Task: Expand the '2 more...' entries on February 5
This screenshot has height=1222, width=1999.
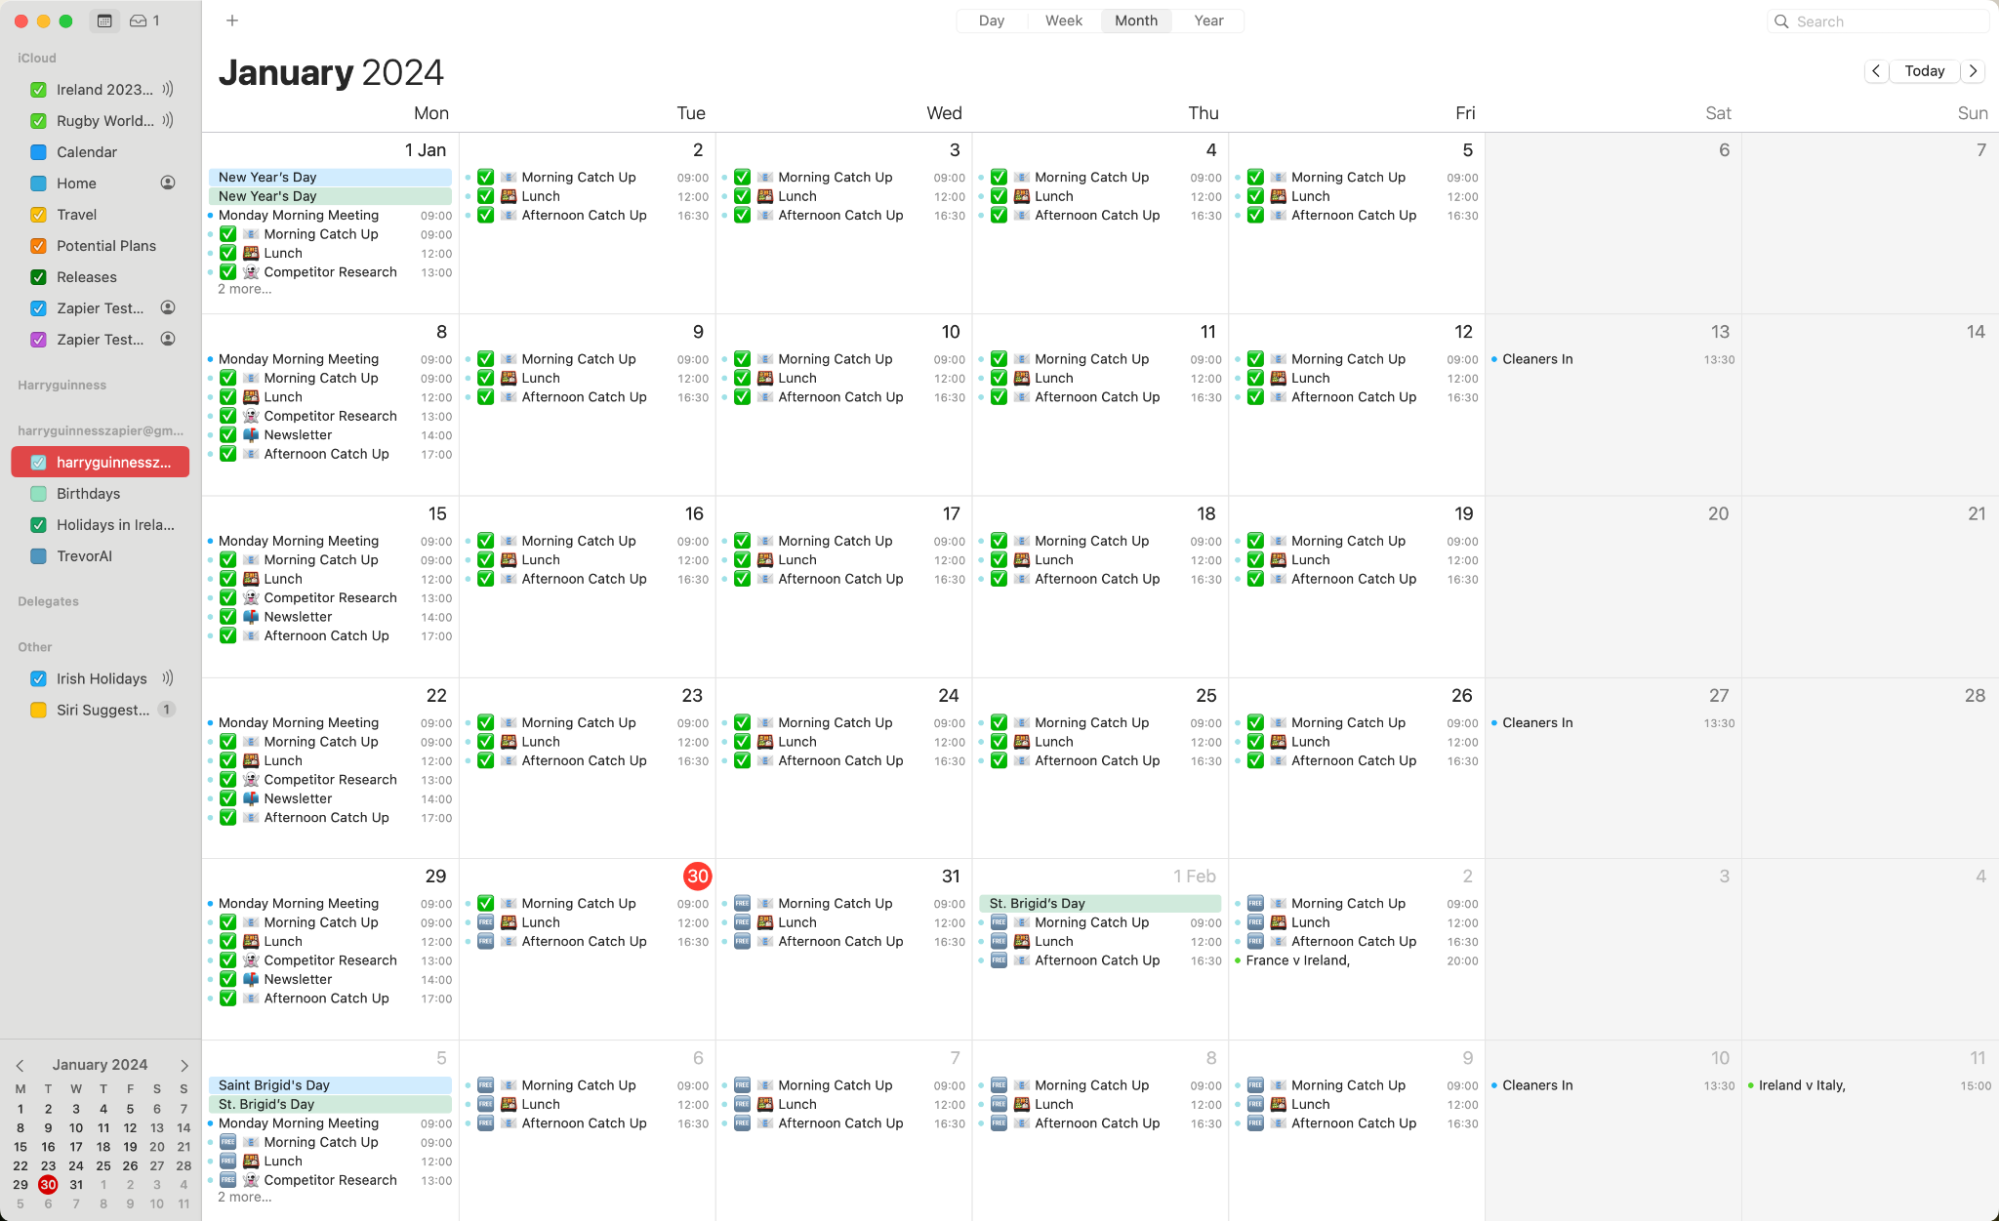Action: pyautogui.click(x=244, y=1197)
